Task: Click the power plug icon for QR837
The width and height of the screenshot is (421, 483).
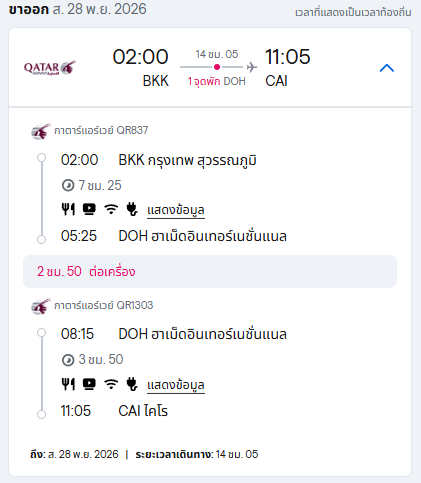Action: tap(132, 209)
